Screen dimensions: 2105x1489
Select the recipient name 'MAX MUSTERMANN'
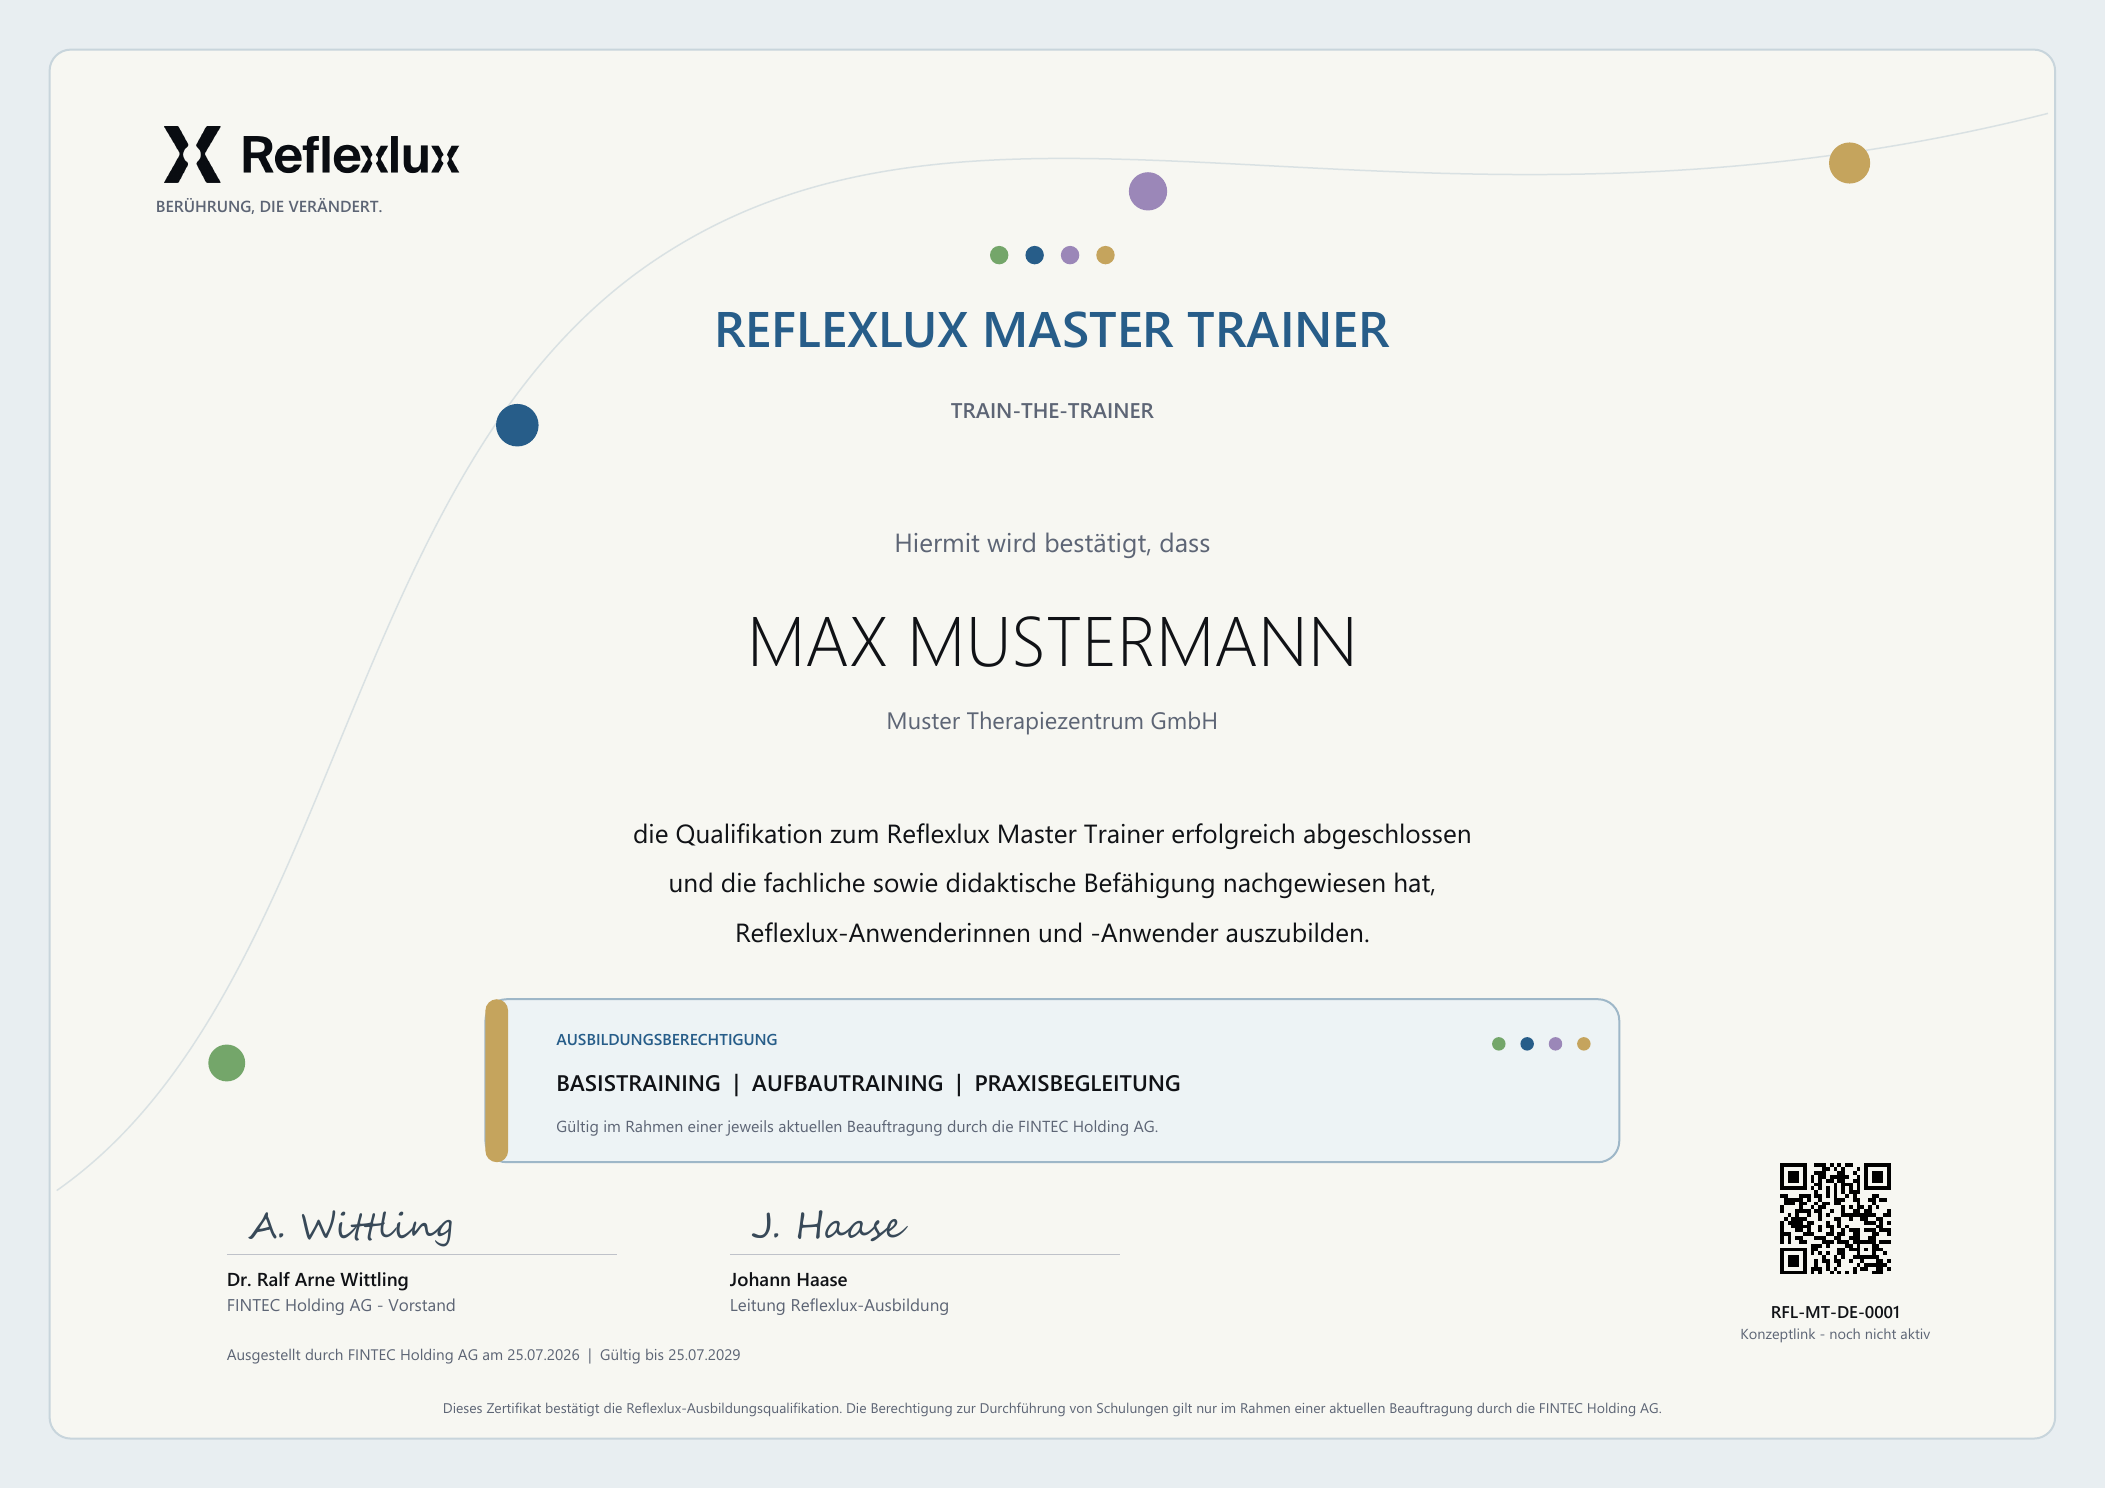point(1052,642)
